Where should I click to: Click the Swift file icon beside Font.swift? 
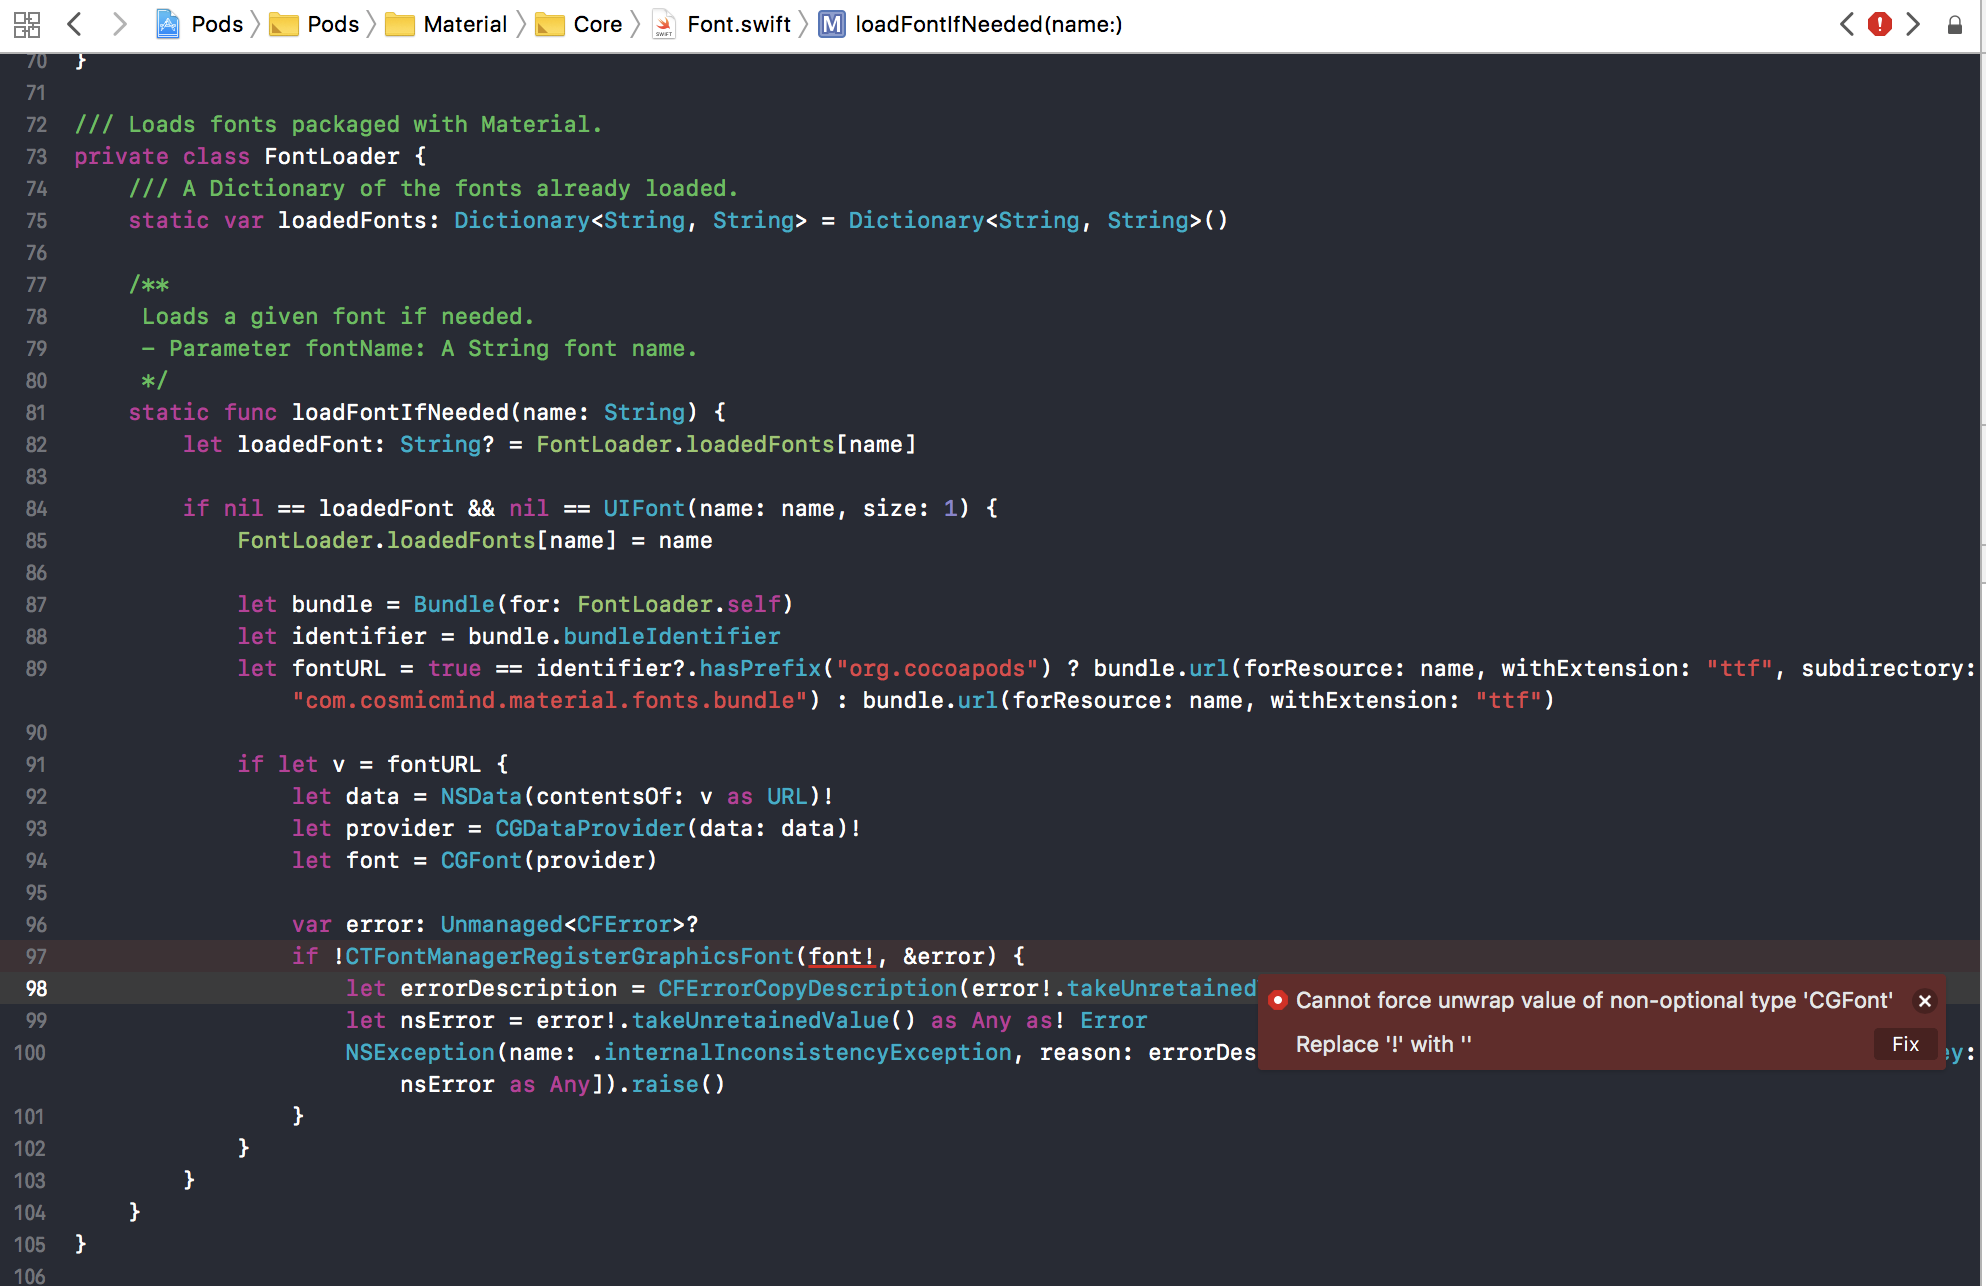(x=664, y=24)
